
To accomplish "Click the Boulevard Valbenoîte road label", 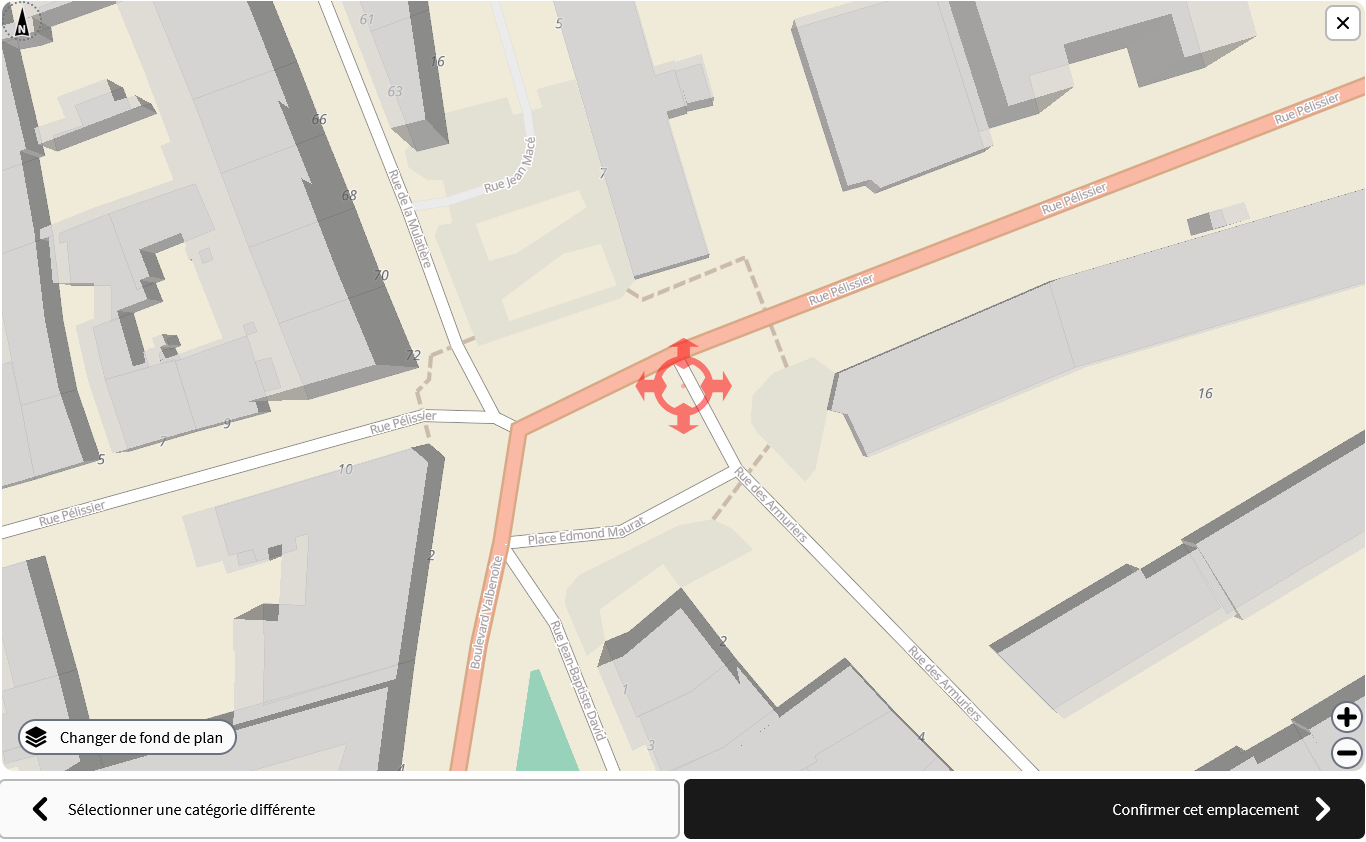I will [x=486, y=612].
